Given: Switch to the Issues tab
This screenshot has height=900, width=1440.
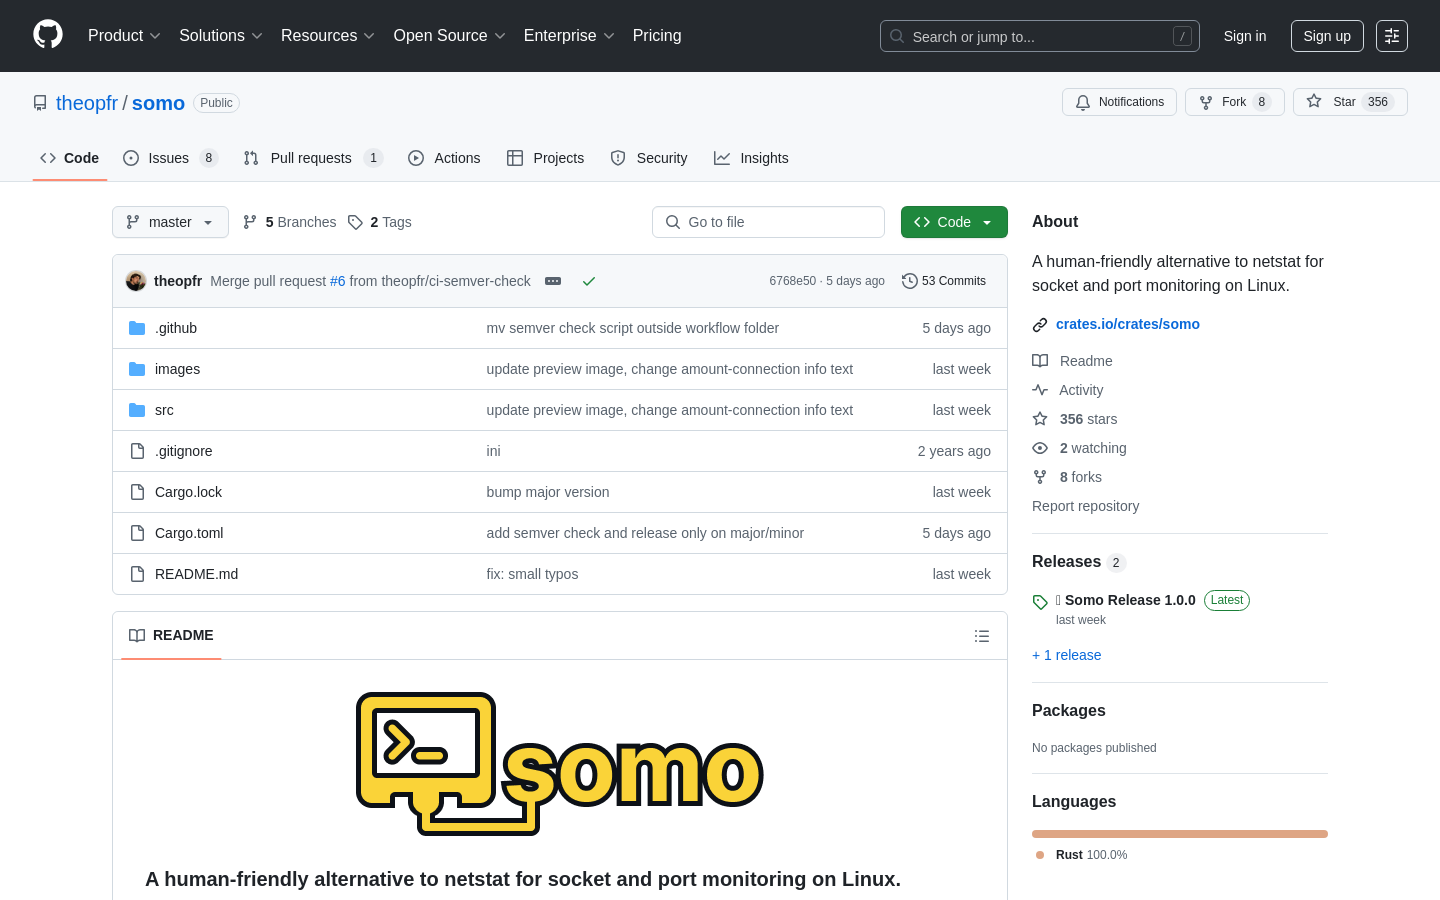Looking at the screenshot, I should click(x=170, y=158).
